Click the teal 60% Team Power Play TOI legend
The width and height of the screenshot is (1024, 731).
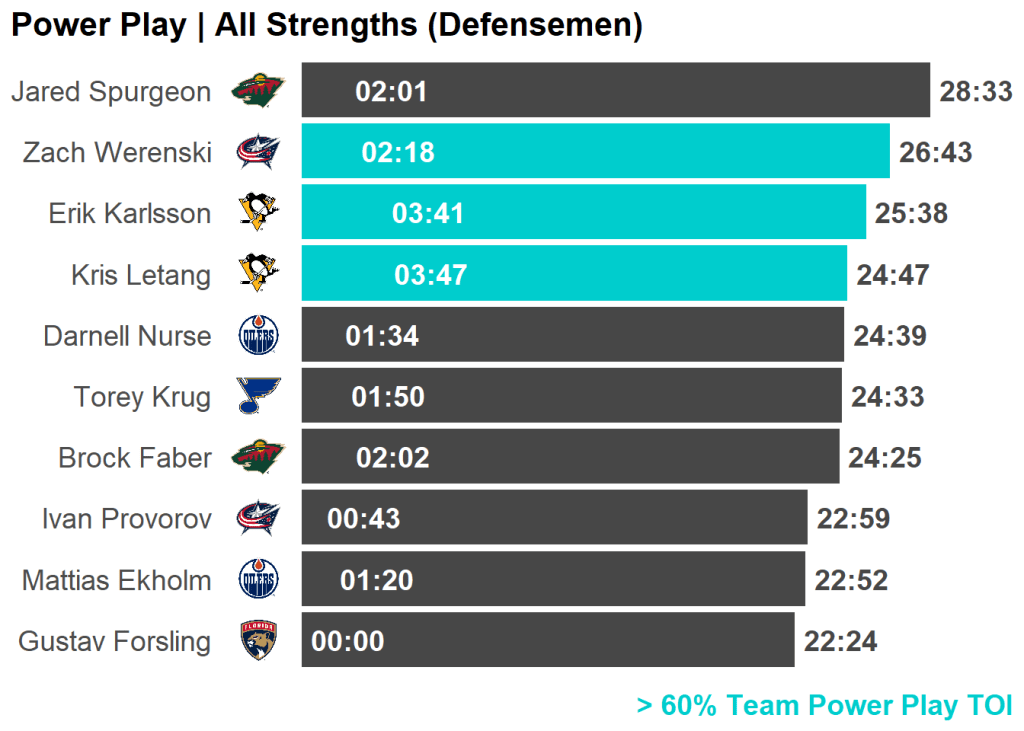[824, 706]
